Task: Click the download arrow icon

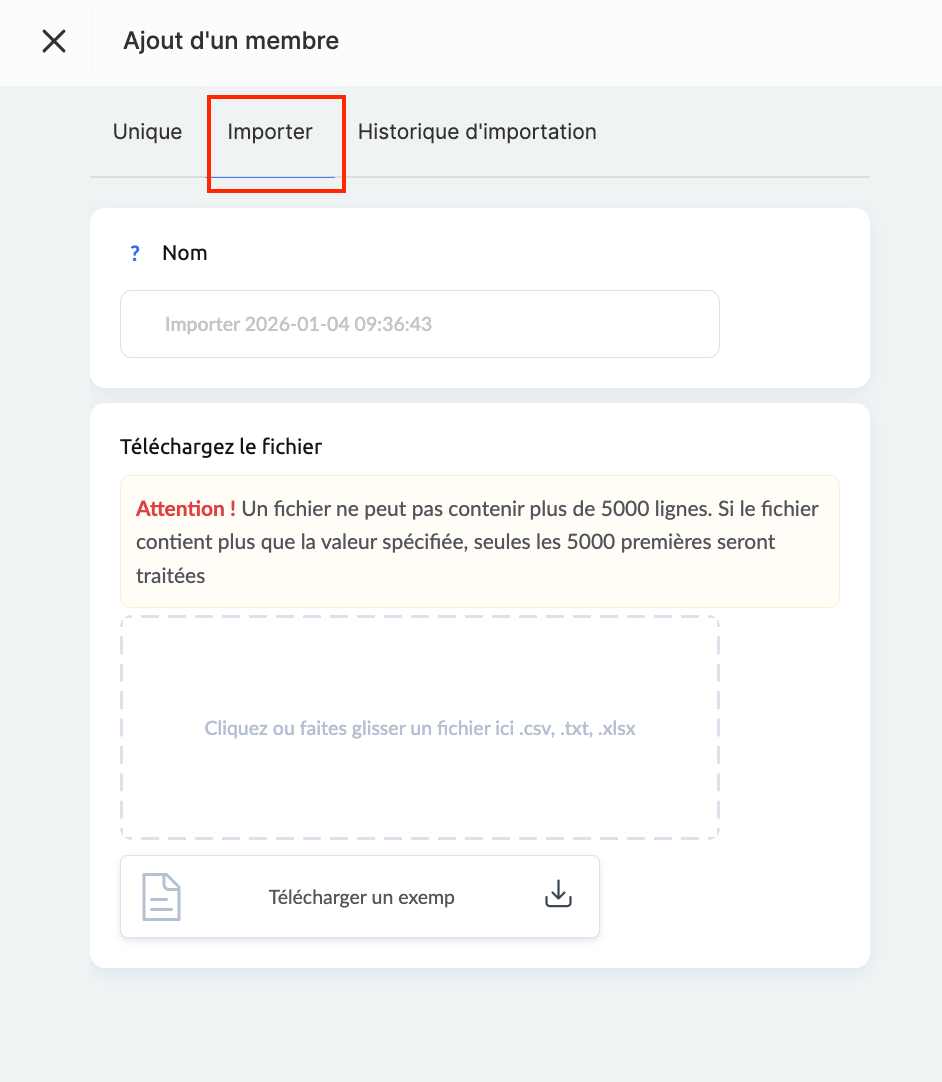Action: coord(558,895)
